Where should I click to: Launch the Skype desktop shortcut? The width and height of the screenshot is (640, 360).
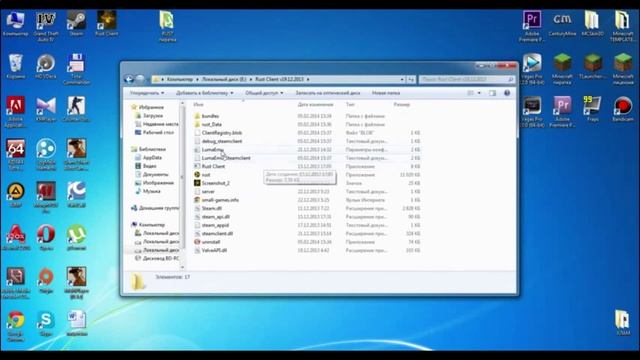pos(46,323)
